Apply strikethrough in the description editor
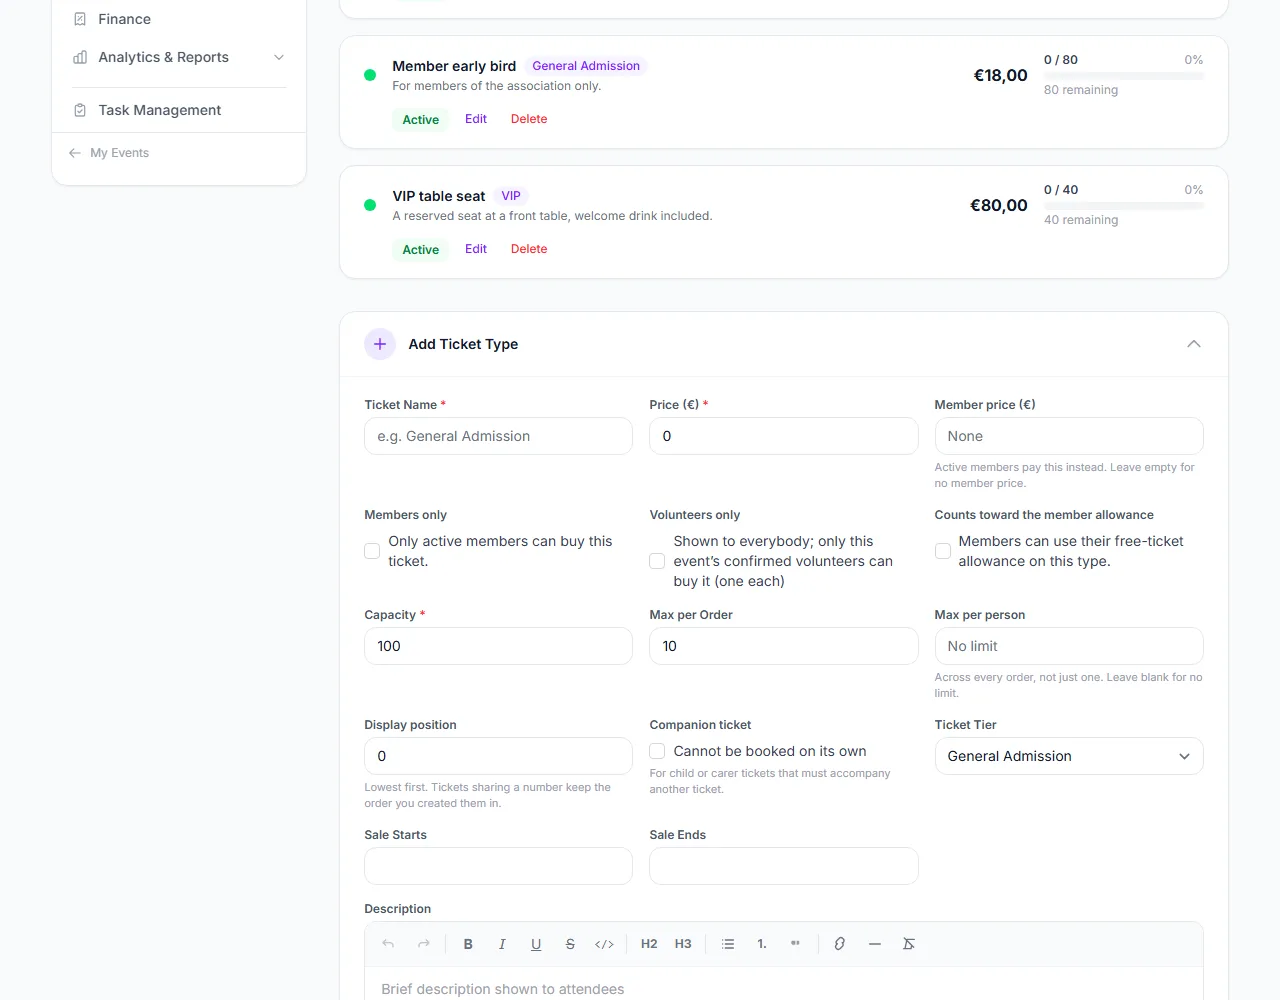The width and height of the screenshot is (1280, 1000). click(x=570, y=944)
